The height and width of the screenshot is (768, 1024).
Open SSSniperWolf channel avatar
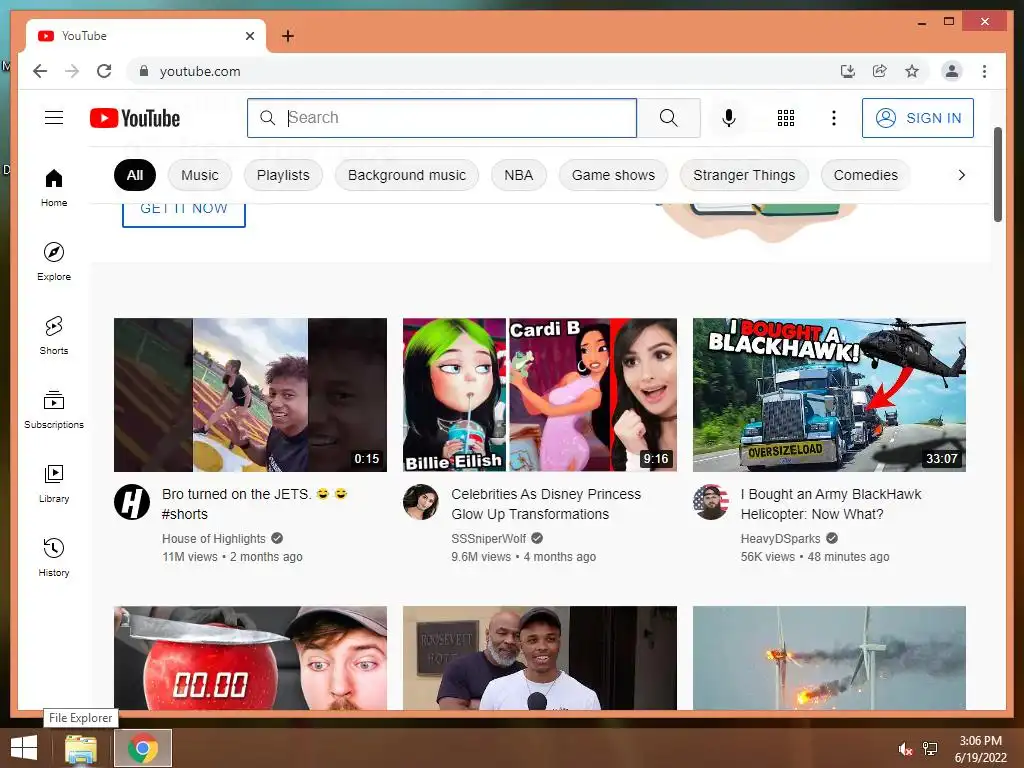tap(421, 502)
